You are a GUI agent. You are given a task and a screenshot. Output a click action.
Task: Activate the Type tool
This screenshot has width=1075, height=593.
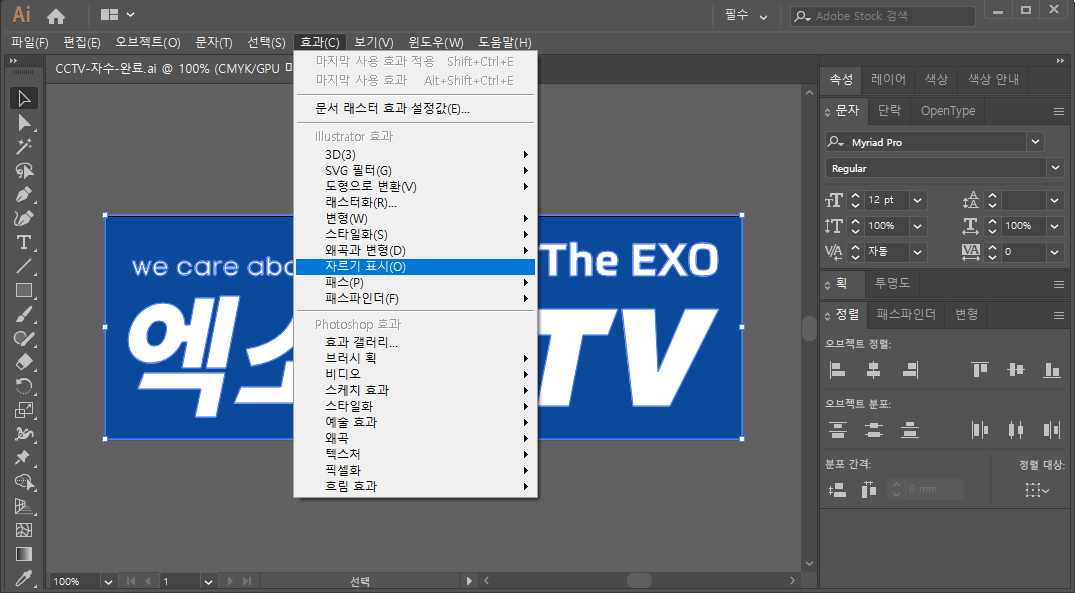click(24, 242)
